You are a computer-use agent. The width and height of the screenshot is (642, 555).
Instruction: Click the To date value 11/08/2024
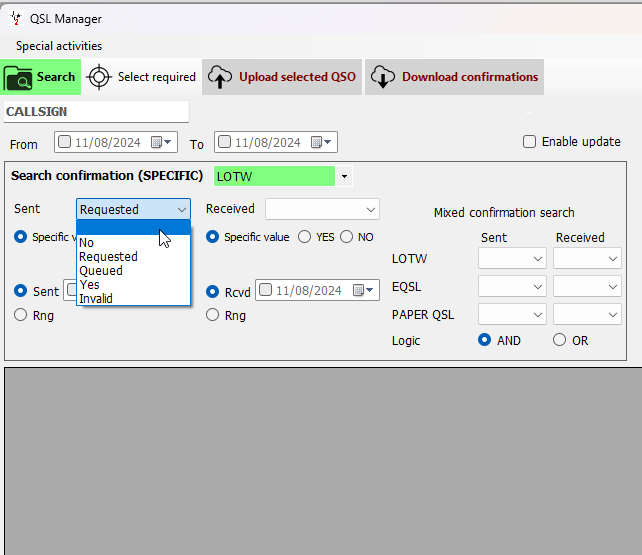pyautogui.click(x=268, y=142)
